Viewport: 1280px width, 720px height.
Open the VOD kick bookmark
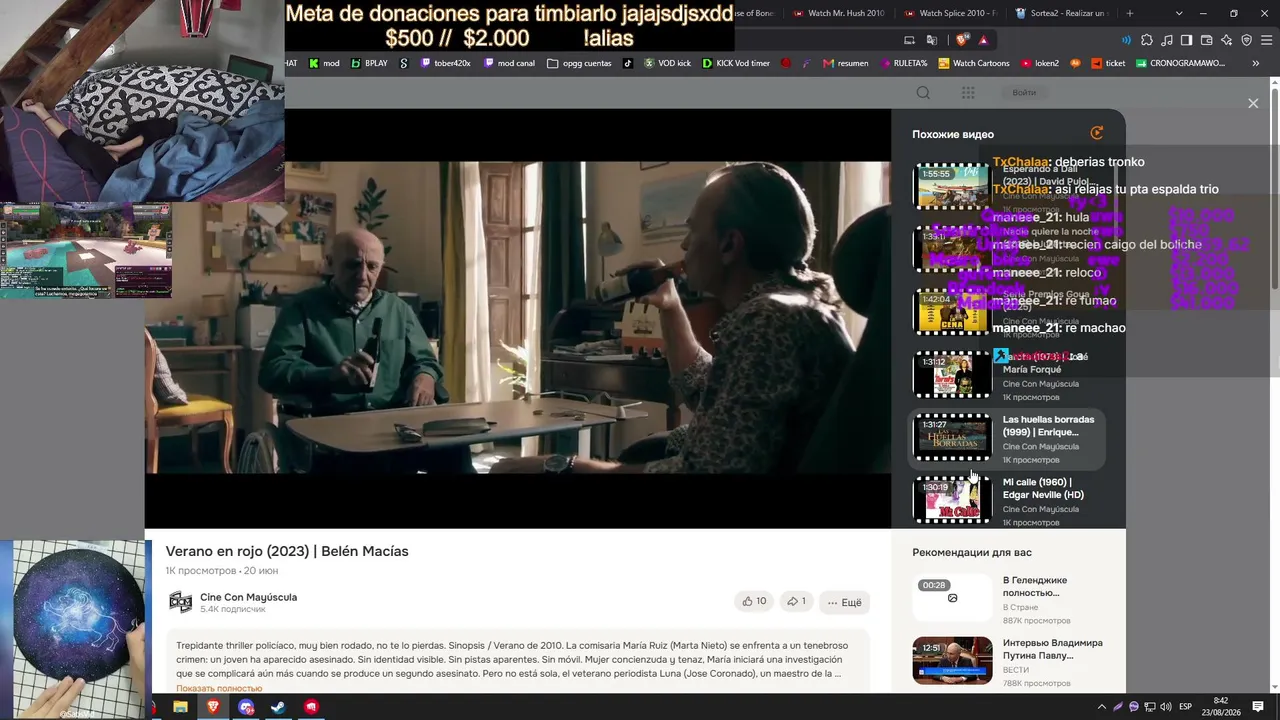(668, 63)
